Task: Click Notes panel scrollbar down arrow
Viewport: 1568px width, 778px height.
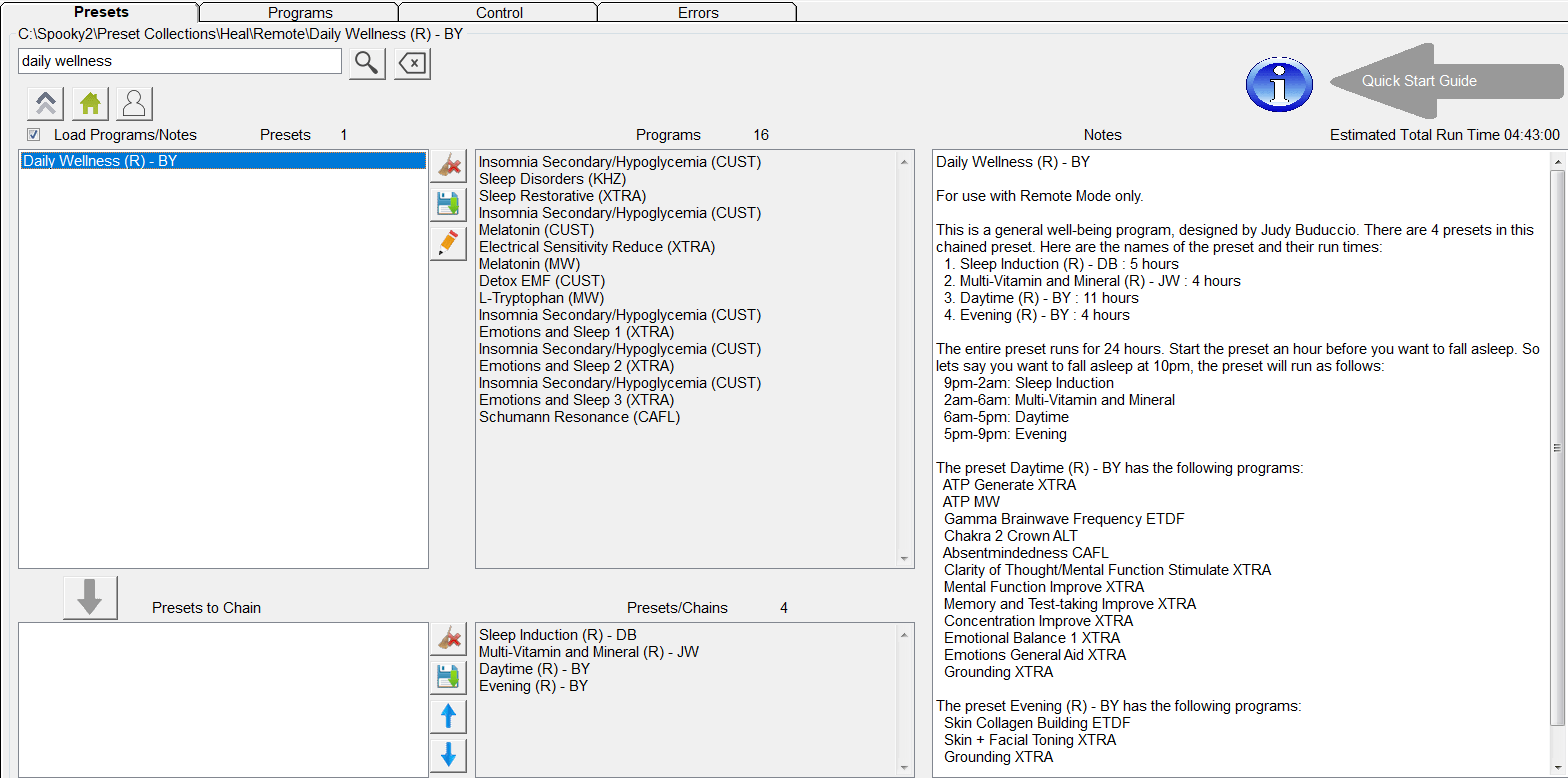Action: point(1558,766)
